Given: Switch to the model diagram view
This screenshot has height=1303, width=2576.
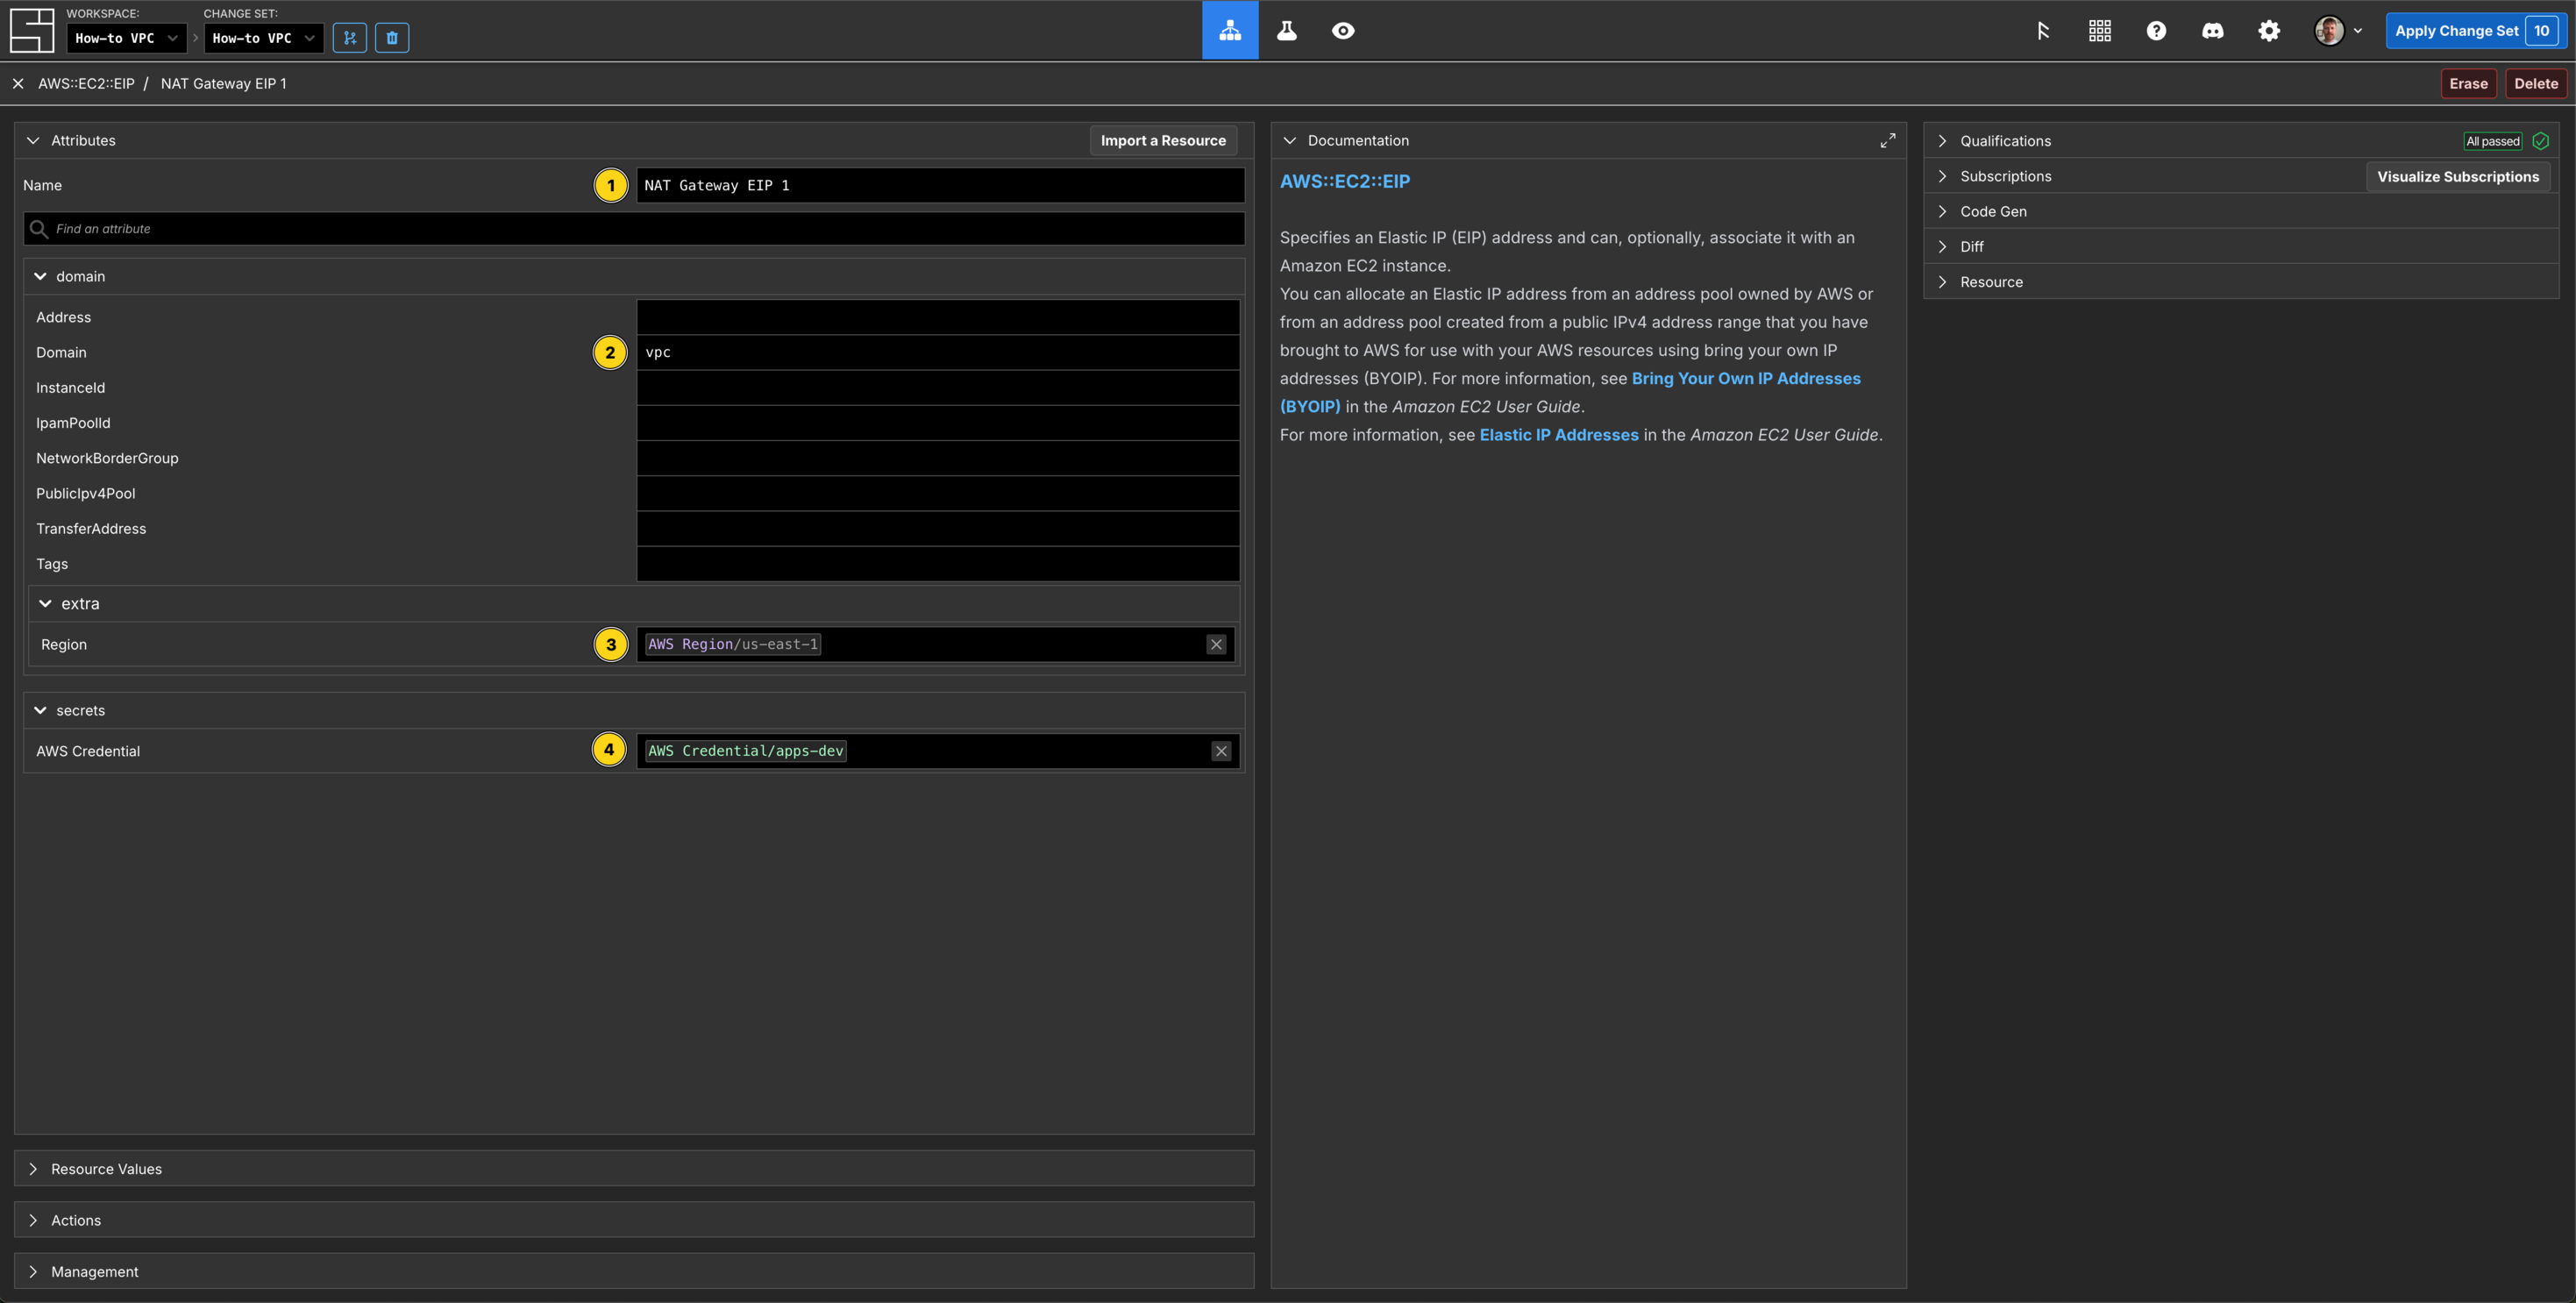Looking at the screenshot, I should click(x=1230, y=30).
